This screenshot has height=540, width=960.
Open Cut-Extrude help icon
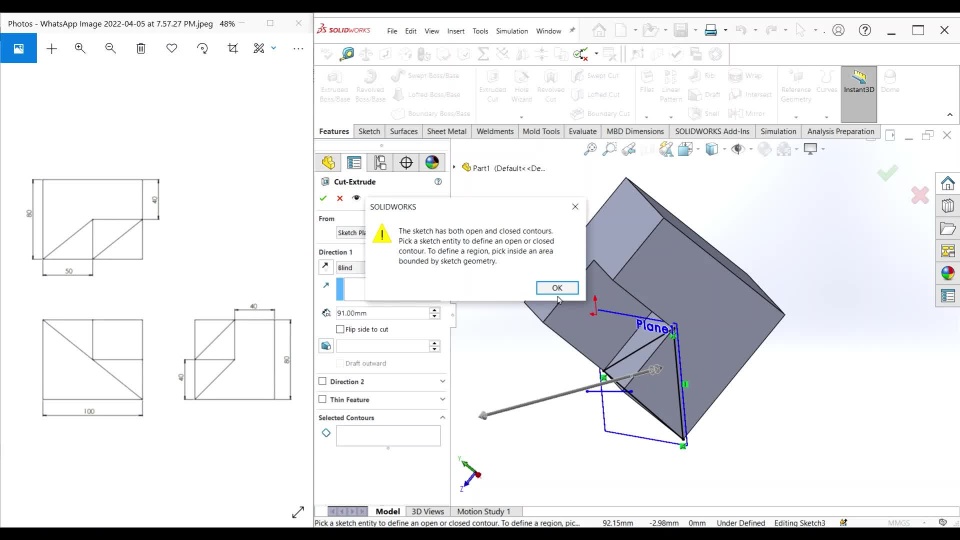point(438,182)
